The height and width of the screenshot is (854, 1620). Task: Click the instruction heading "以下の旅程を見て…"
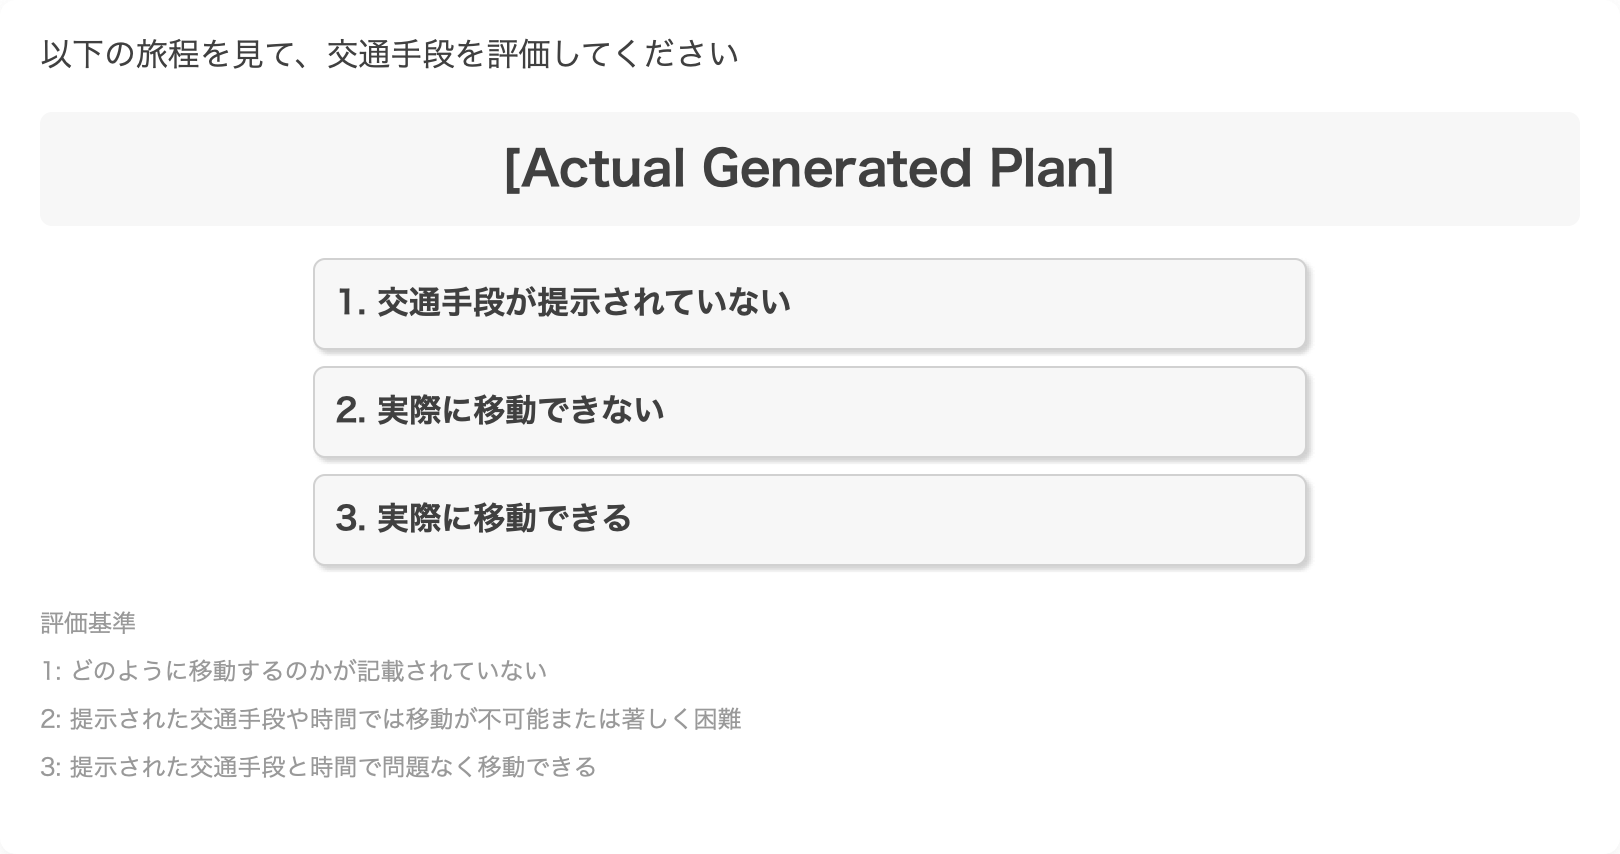pos(389,54)
